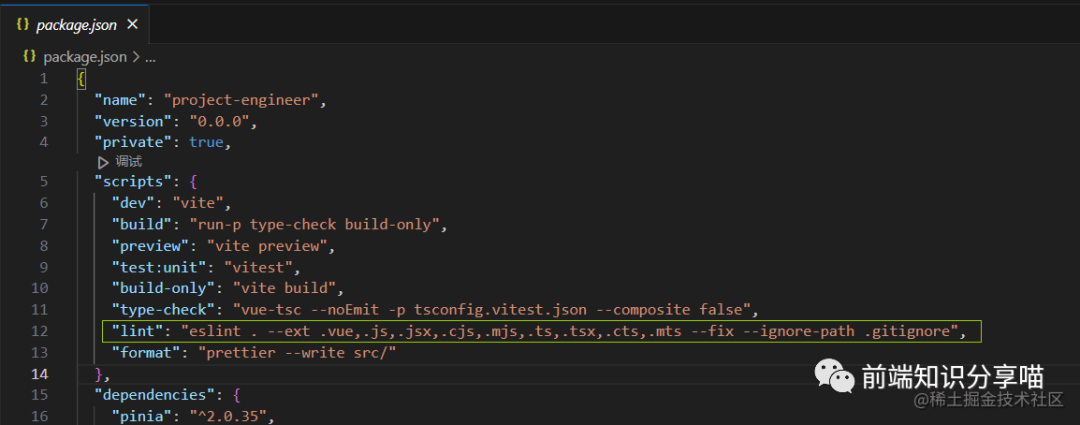Viewport: 1080px width, 425px height.
Task: Click the breadcrumb JSON file icon
Action: pyautogui.click(x=29, y=57)
